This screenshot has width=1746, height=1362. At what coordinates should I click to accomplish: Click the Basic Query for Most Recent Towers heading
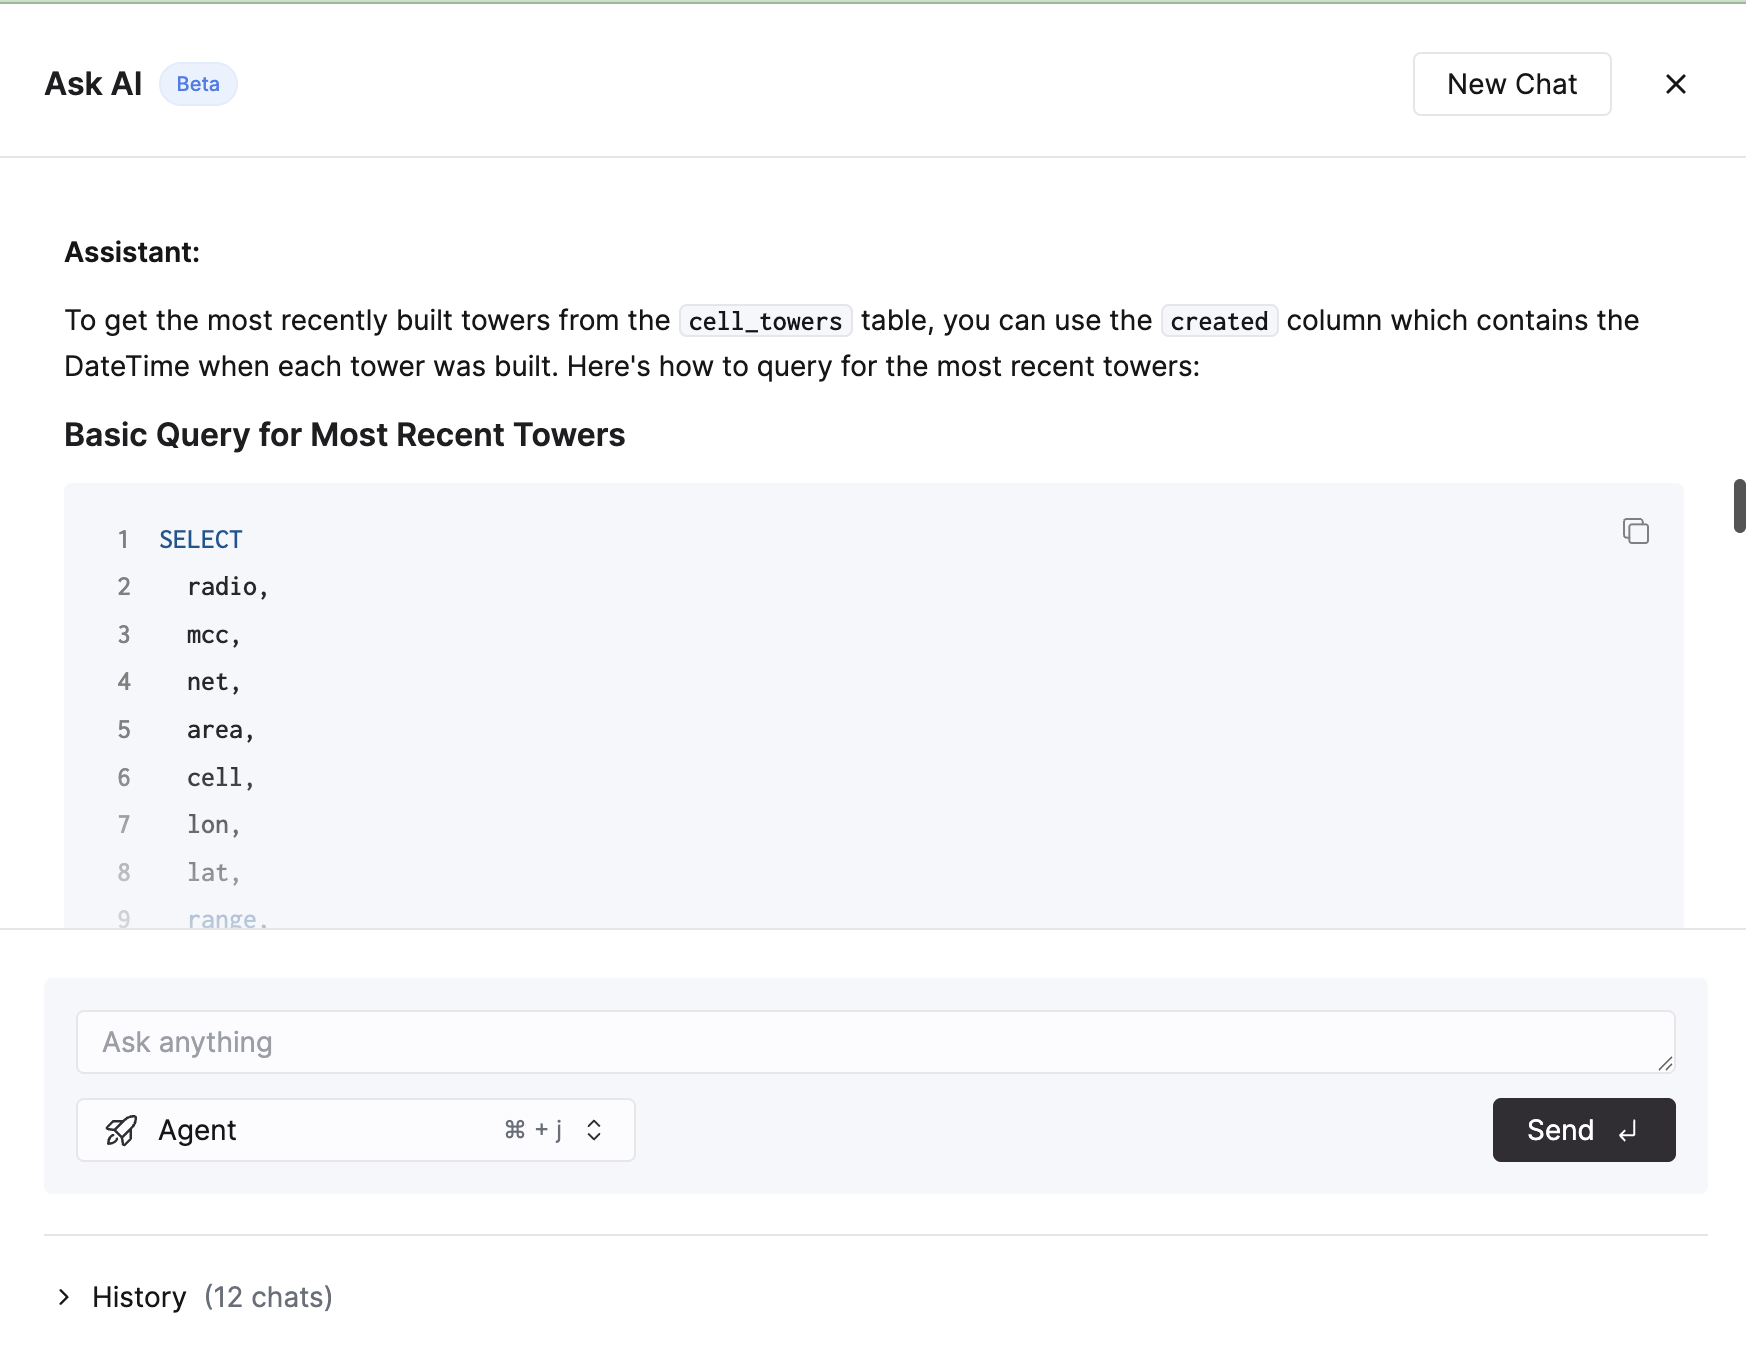344,434
